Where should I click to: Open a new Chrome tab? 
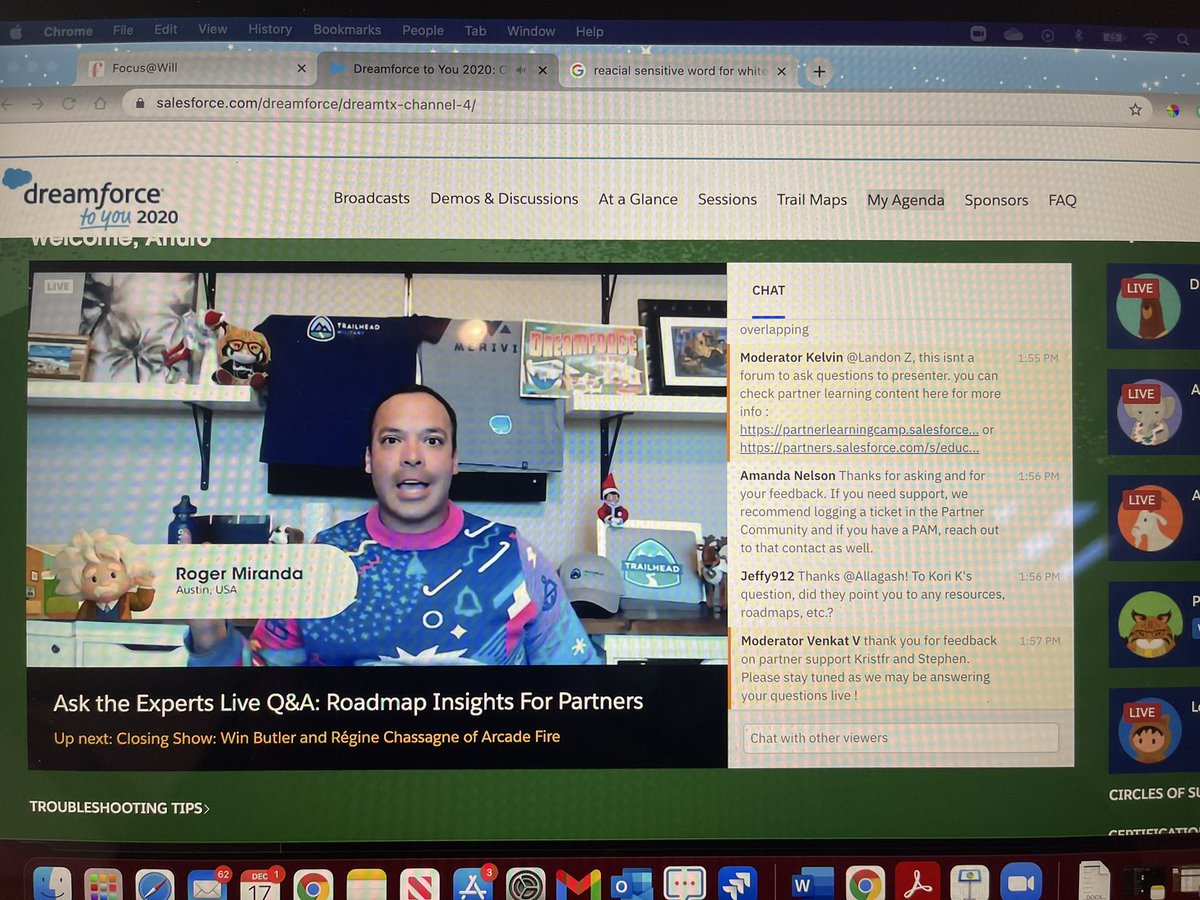819,71
